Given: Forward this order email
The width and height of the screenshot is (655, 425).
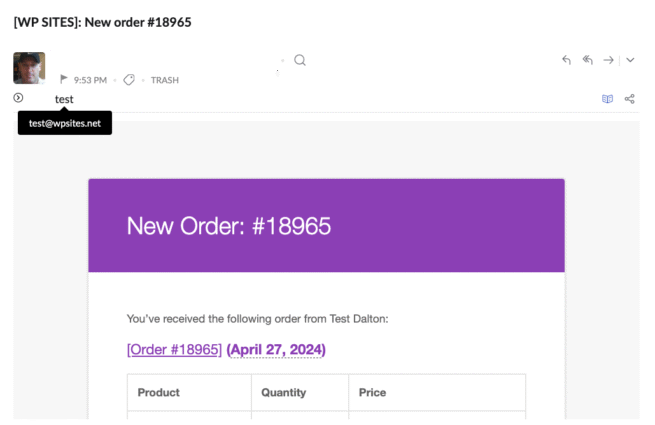Looking at the screenshot, I should 609,60.
